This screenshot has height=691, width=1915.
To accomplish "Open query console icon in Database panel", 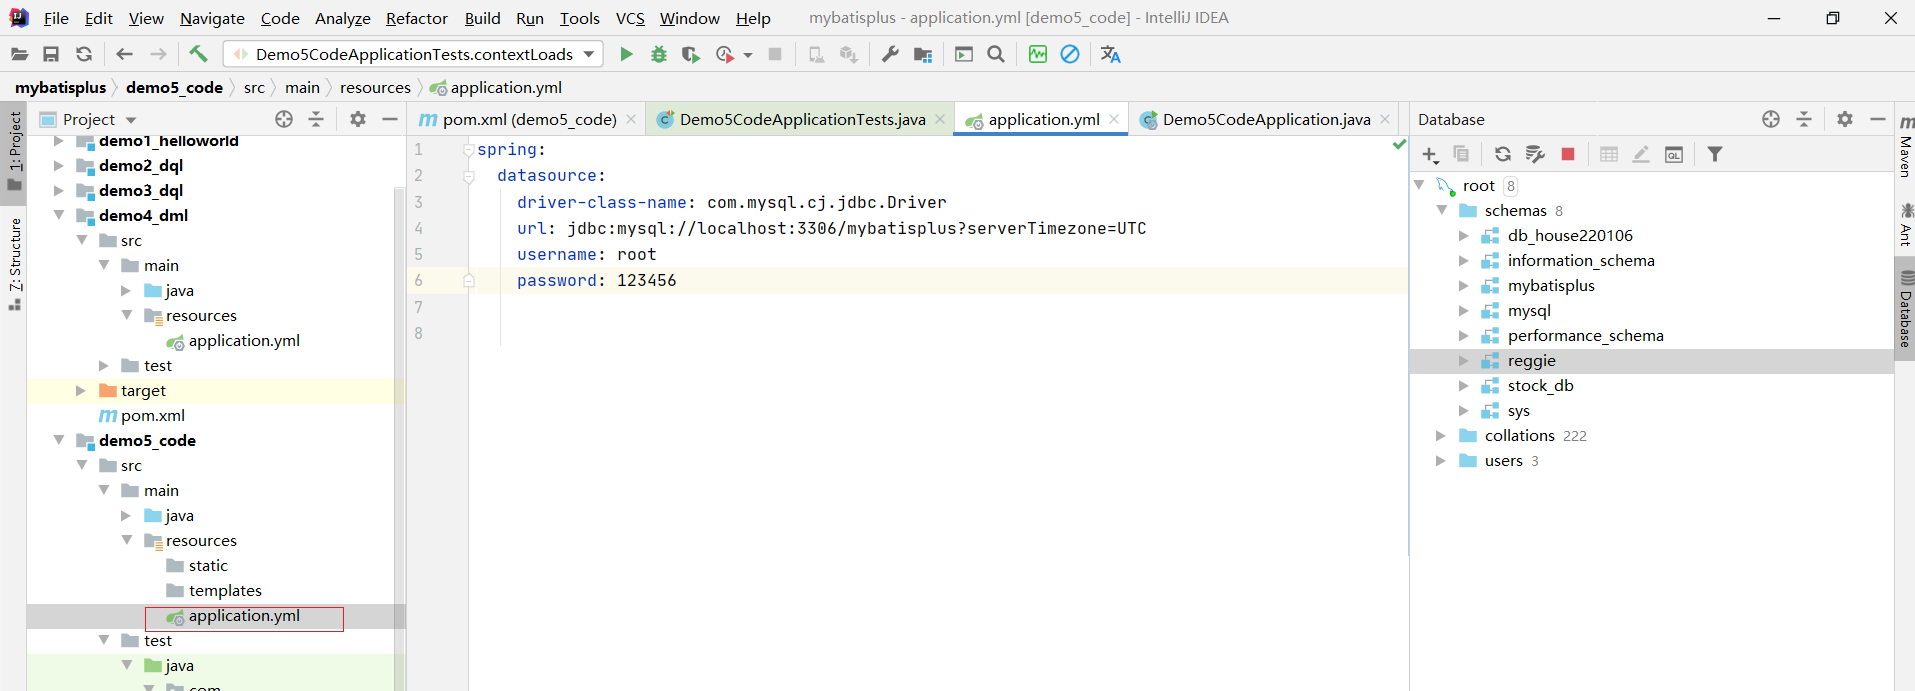I will tap(1674, 154).
